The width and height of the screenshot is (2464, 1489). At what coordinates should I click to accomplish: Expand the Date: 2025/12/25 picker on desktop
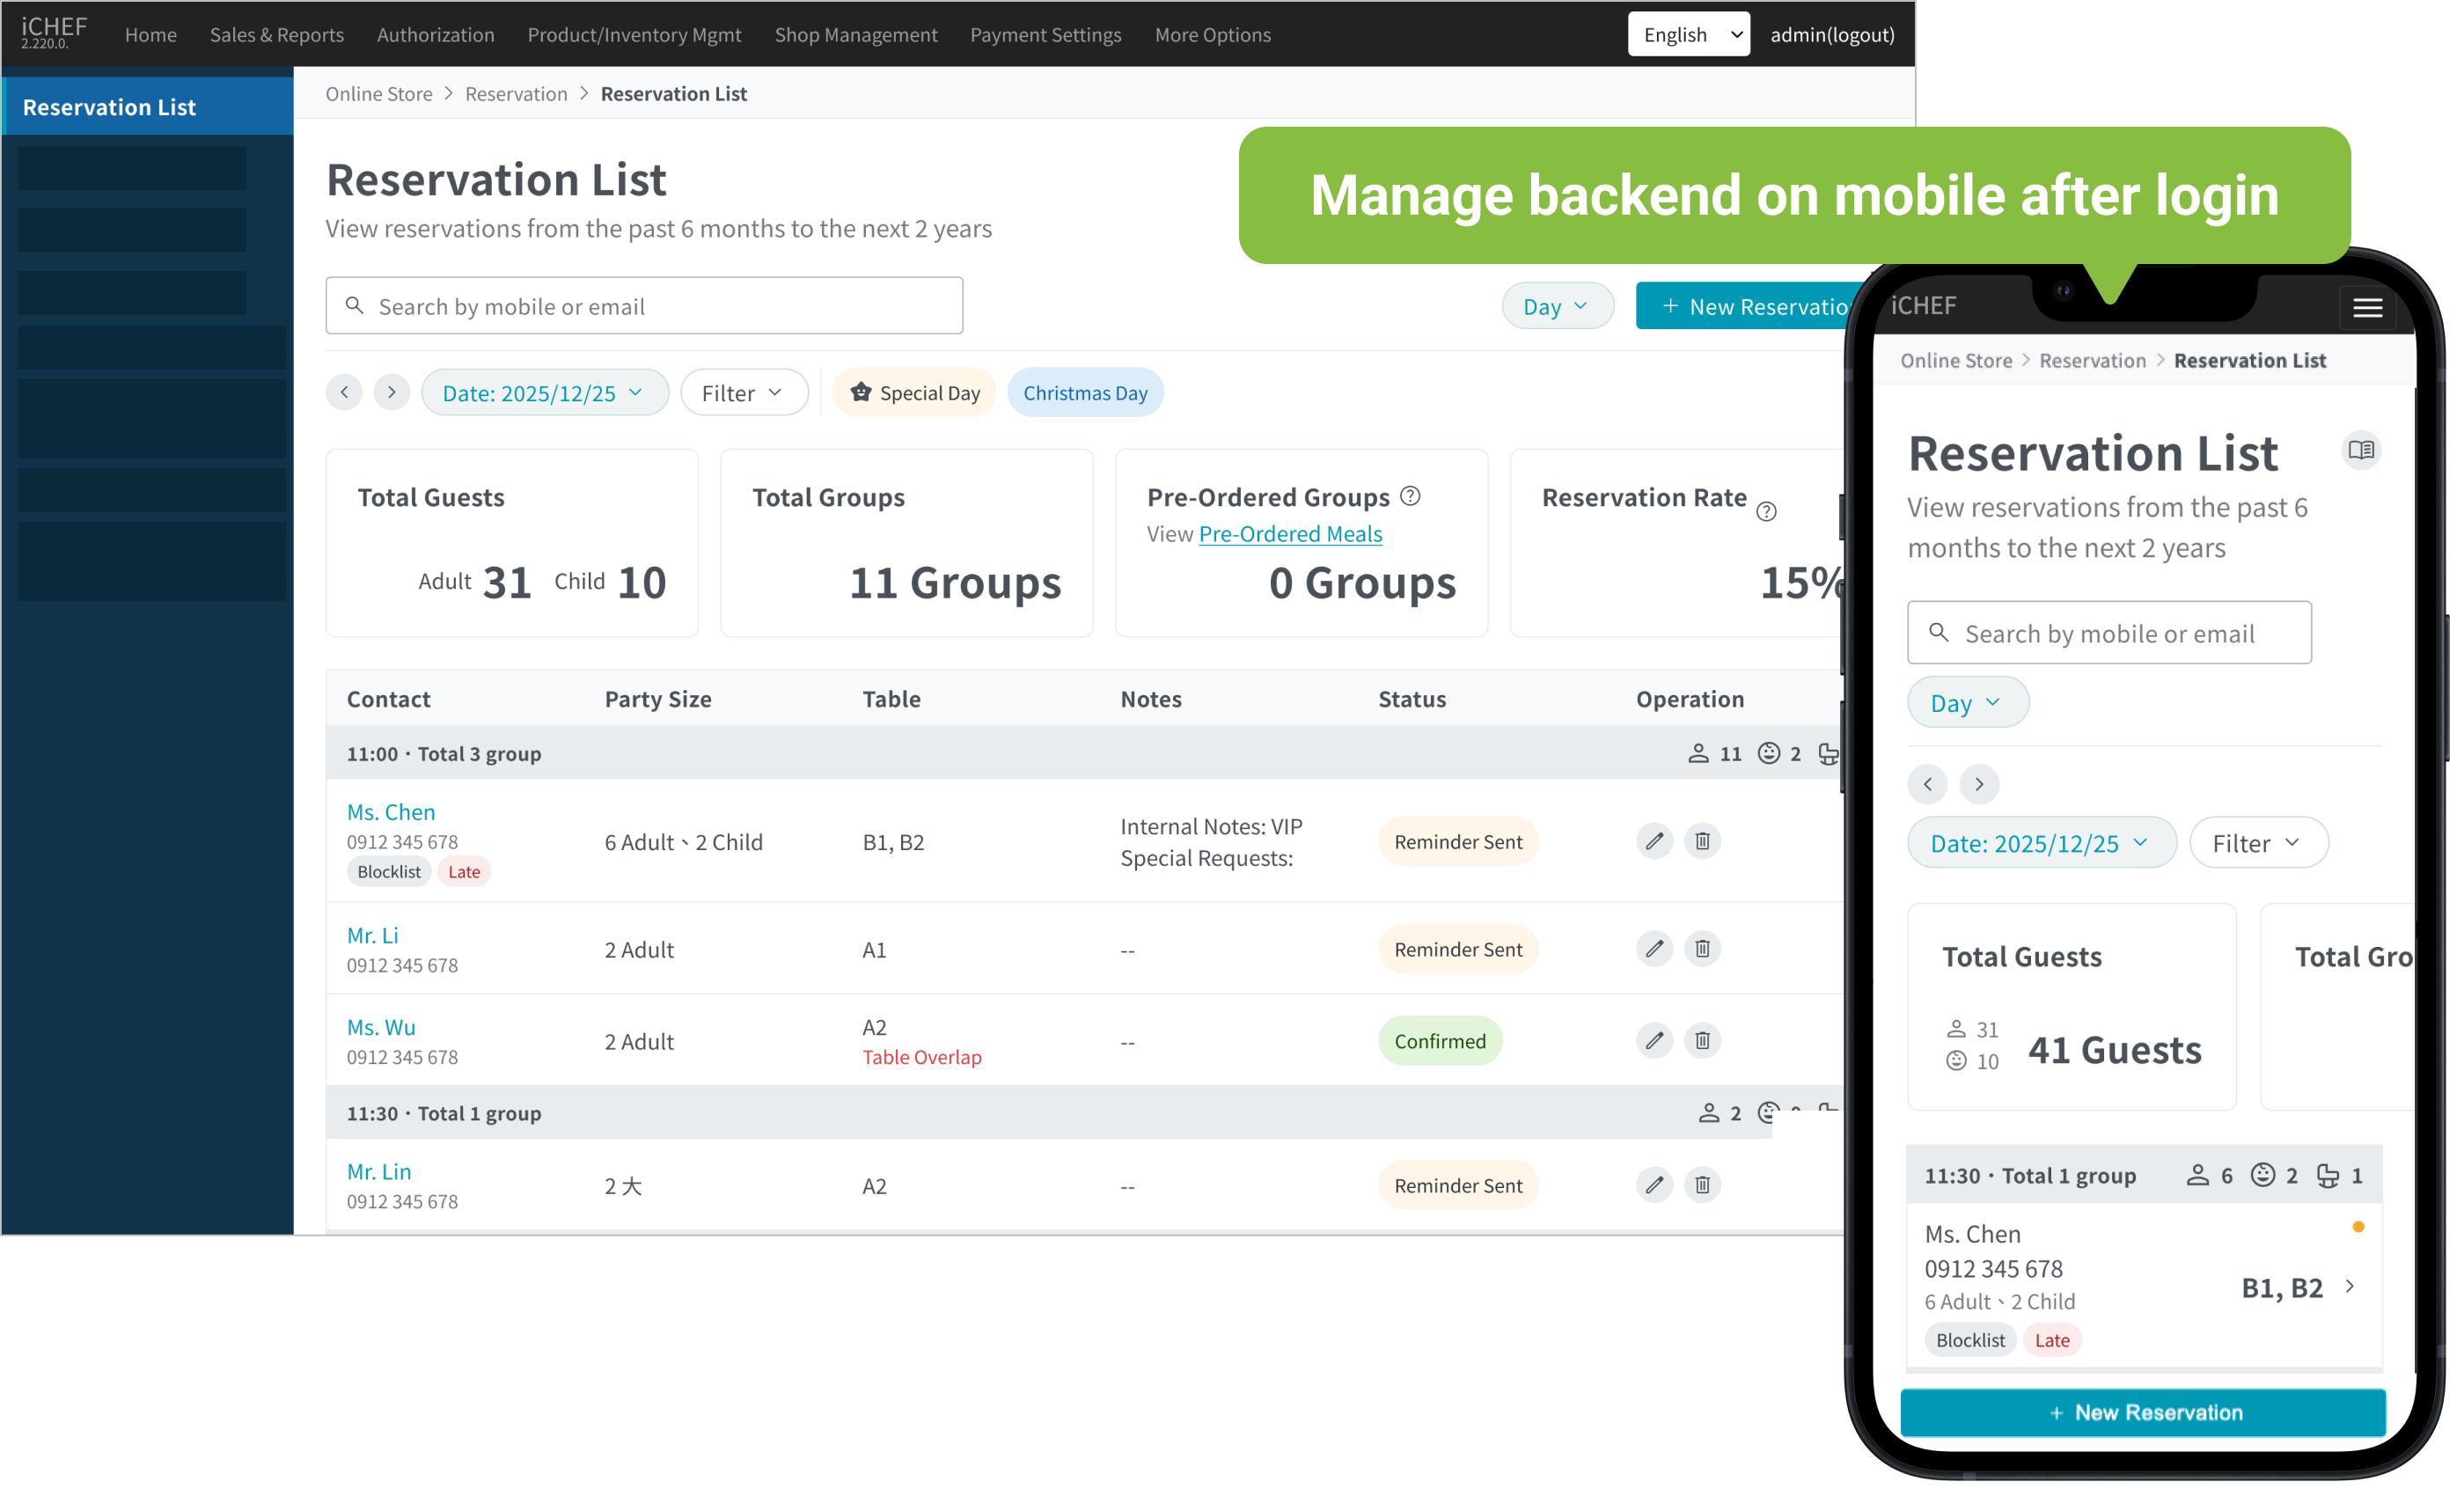click(544, 393)
